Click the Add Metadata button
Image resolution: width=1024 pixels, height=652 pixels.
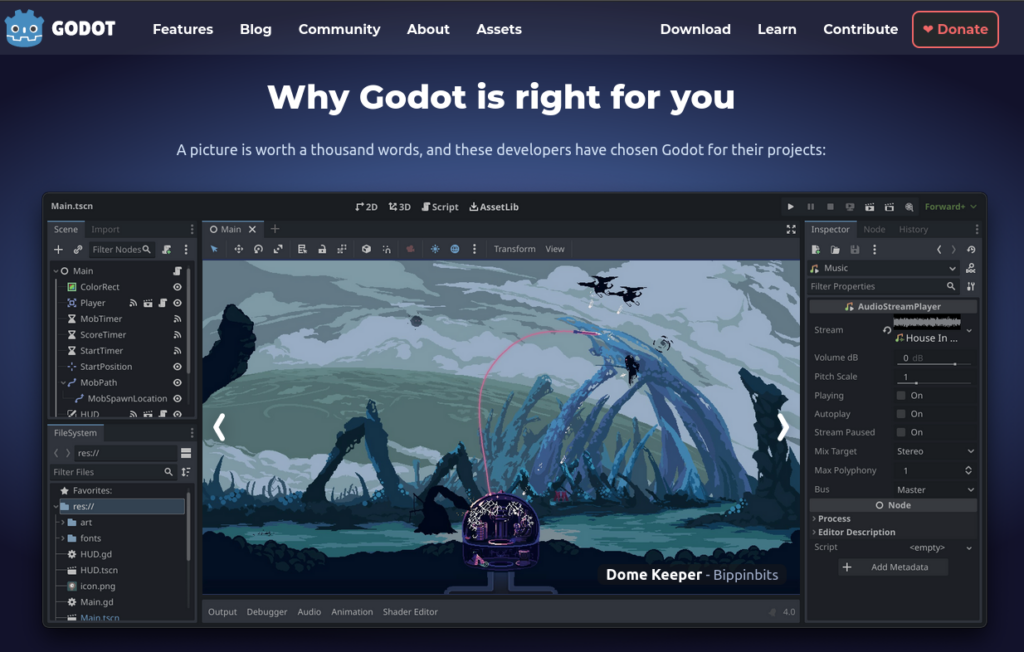[893, 567]
